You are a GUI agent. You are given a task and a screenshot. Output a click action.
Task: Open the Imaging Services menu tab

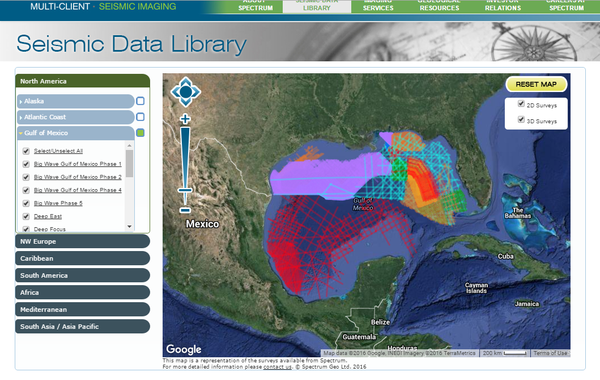(378, 7)
